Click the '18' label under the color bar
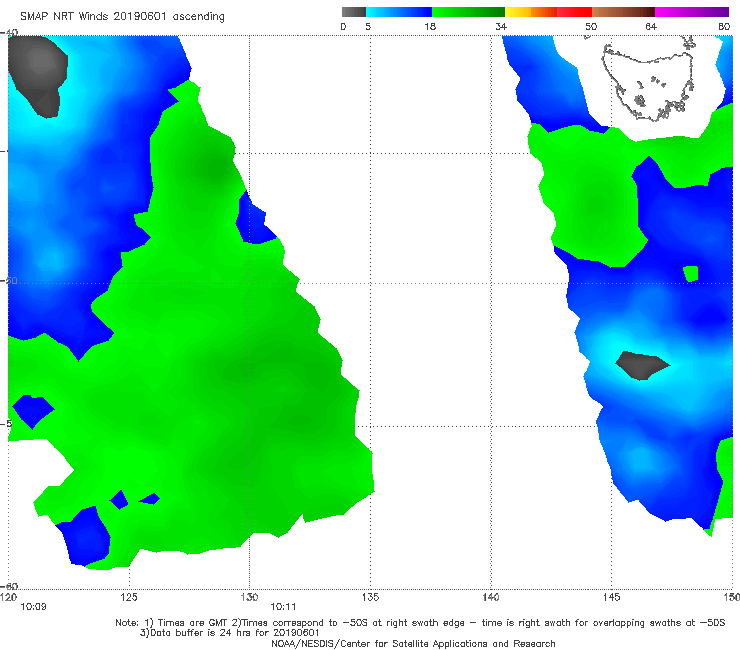740x650 pixels. pyautogui.click(x=430, y=26)
